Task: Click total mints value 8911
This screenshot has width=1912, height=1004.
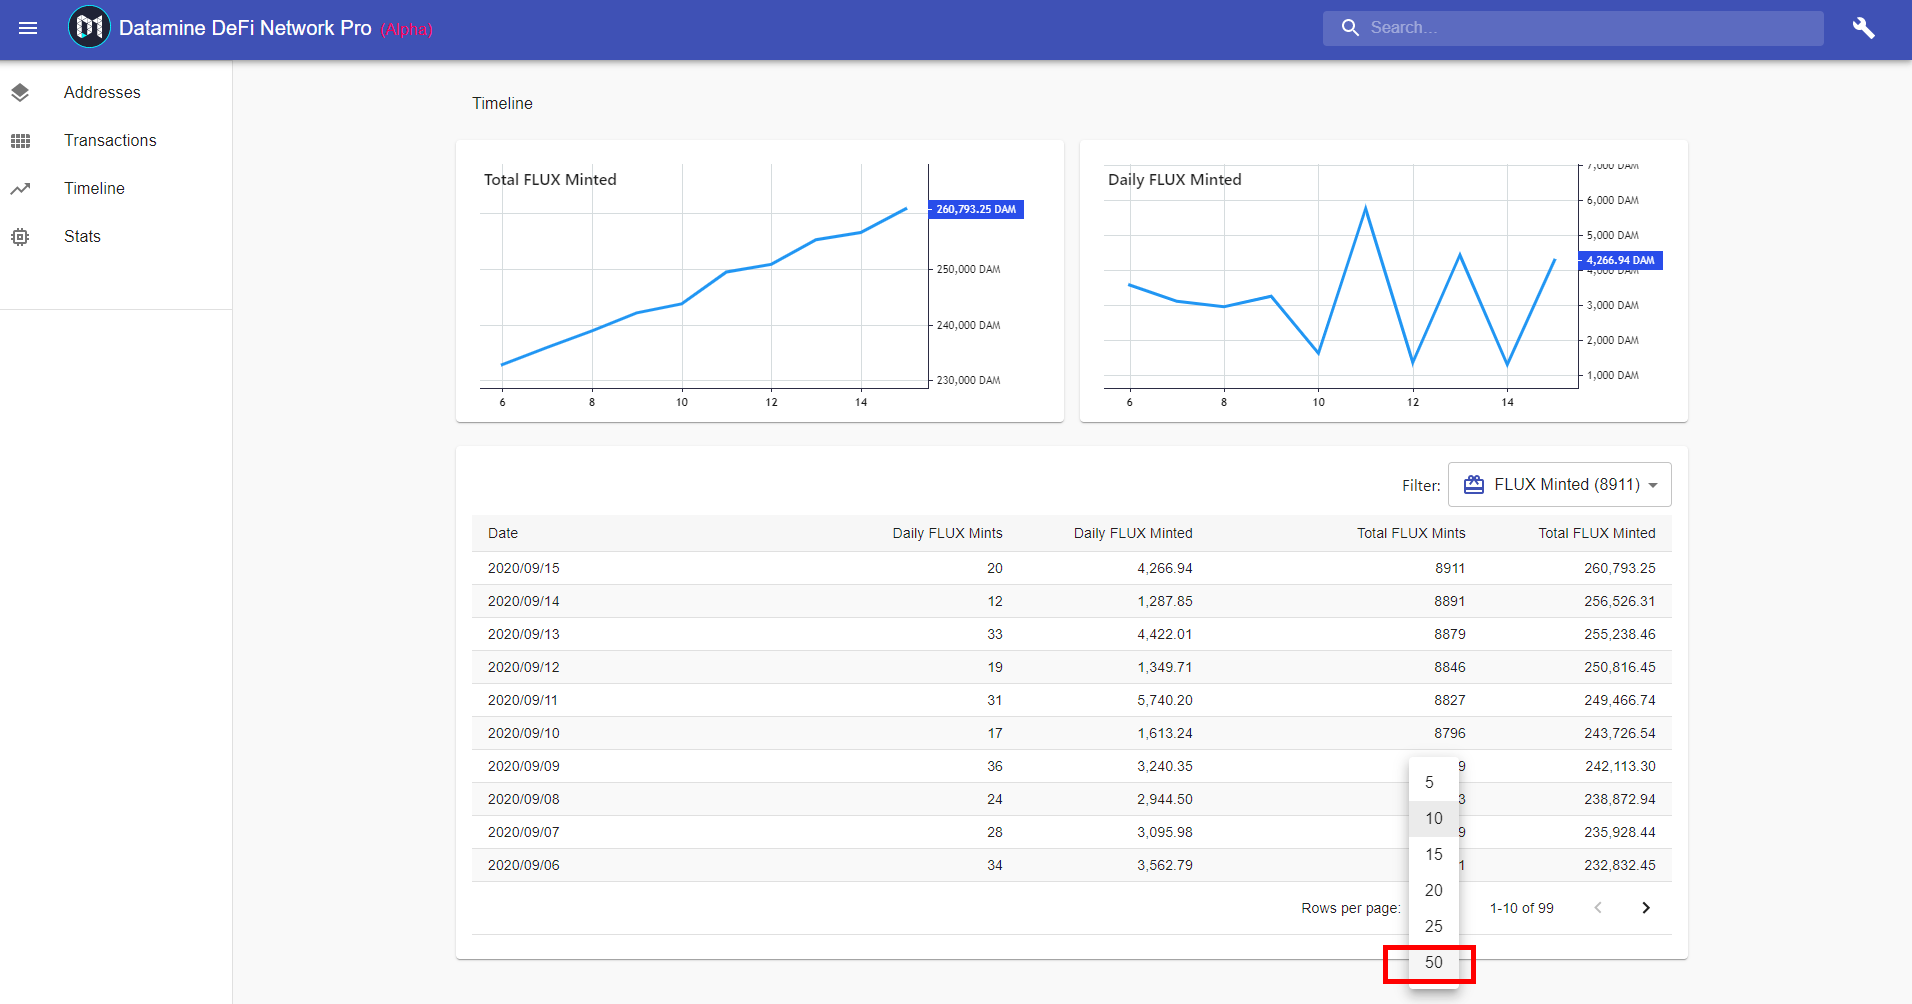Action: pos(1450,568)
